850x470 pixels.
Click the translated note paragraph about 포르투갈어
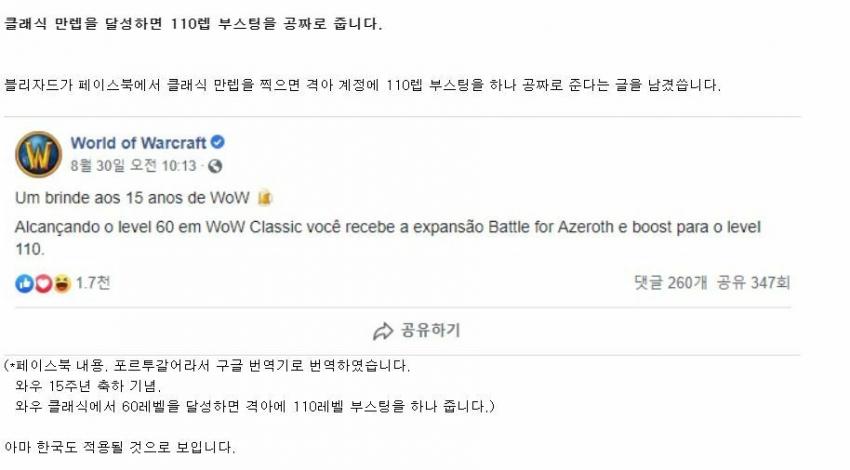pyautogui.click(x=249, y=386)
